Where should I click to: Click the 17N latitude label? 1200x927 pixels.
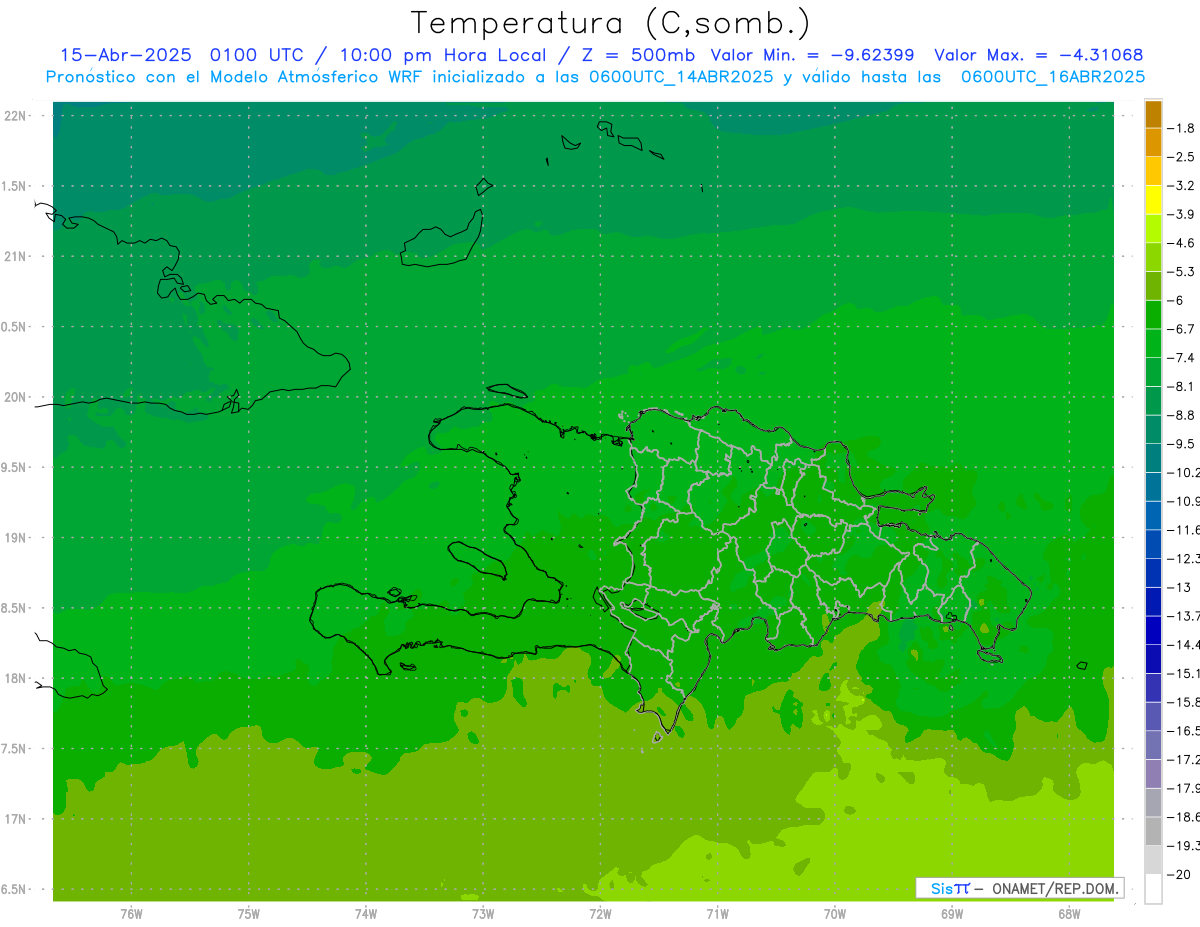16,819
